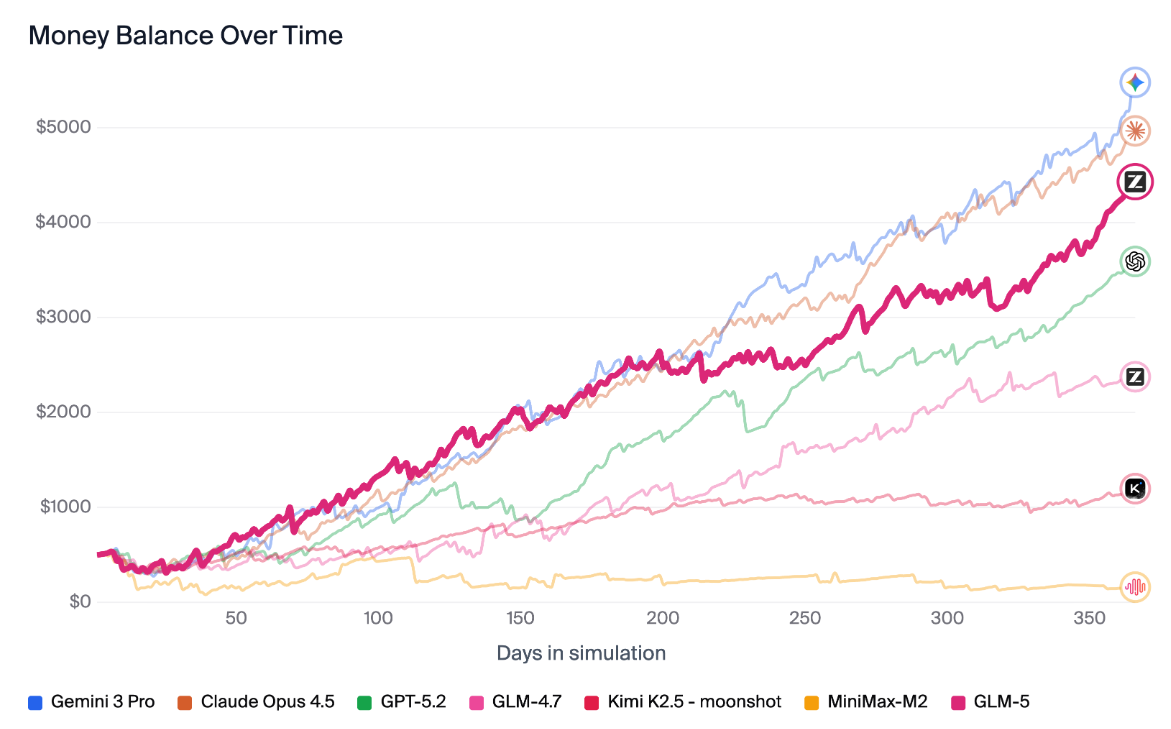1171x729 pixels.
Task: Click the Money Balance Over Time title
Action: pyautogui.click(x=186, y=36)
